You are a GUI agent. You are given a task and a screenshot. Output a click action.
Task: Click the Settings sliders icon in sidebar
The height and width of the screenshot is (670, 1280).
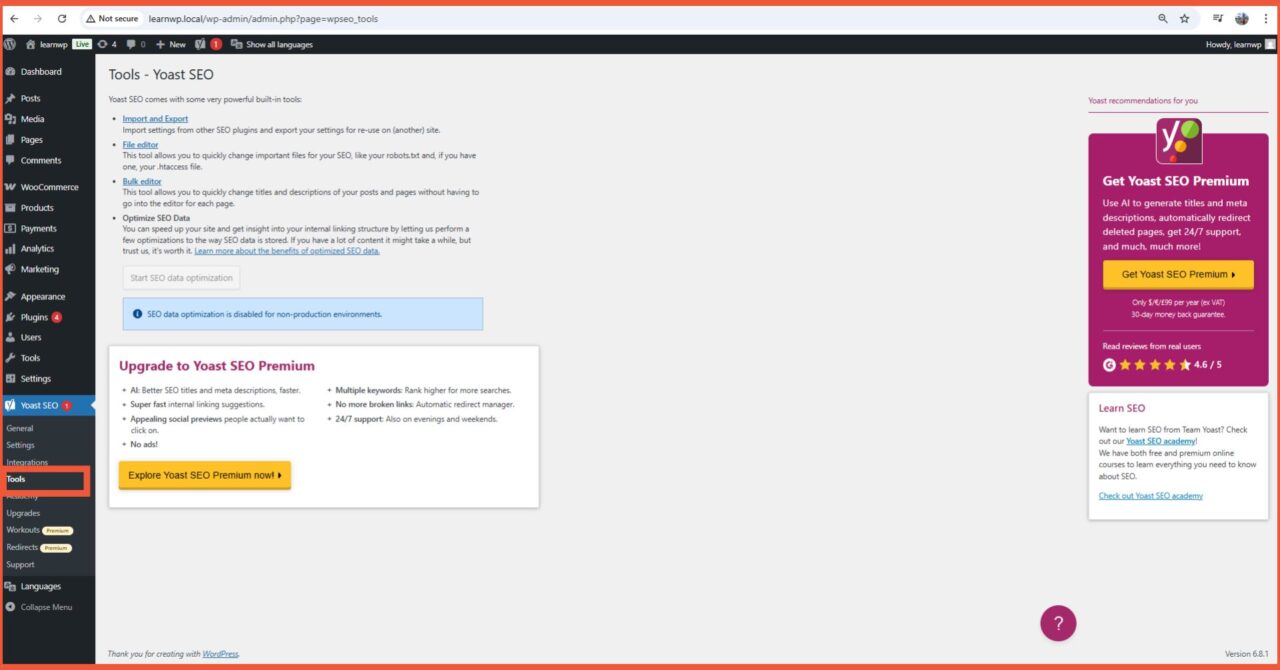(x=10, y=379)
